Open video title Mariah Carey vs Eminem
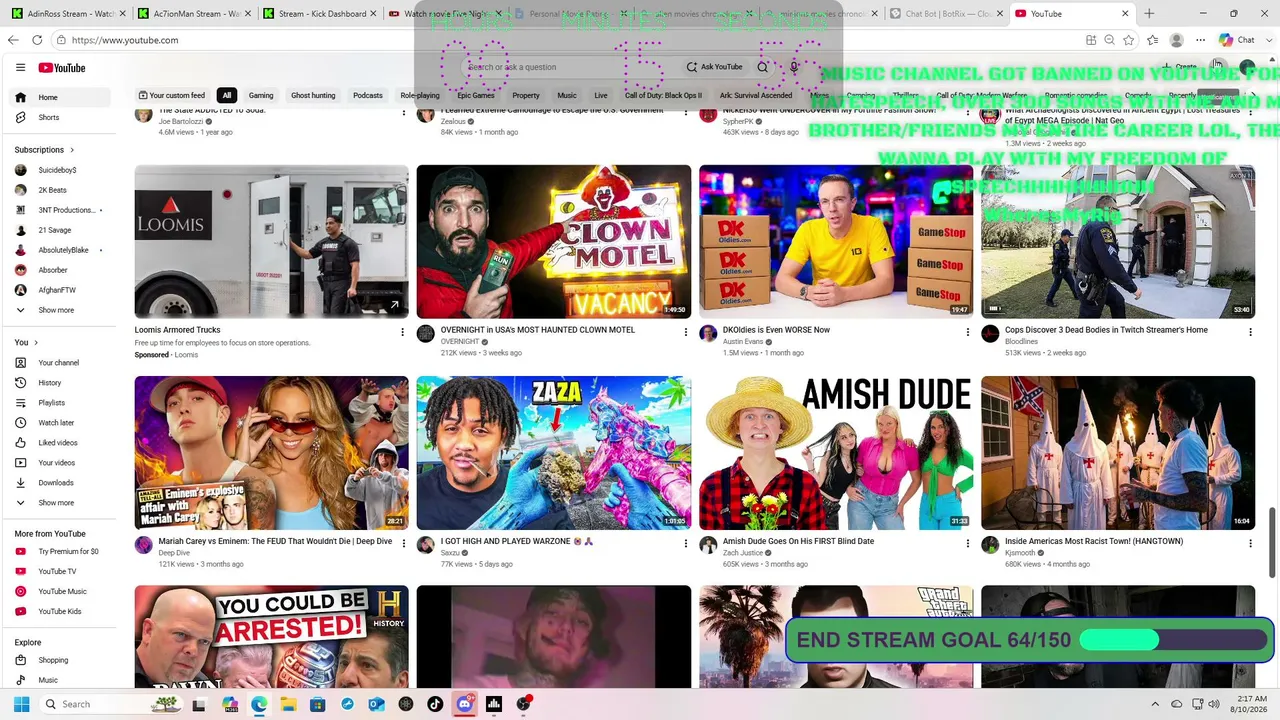This screenshot has width=1280, height=720. click(x=275, y=541)
